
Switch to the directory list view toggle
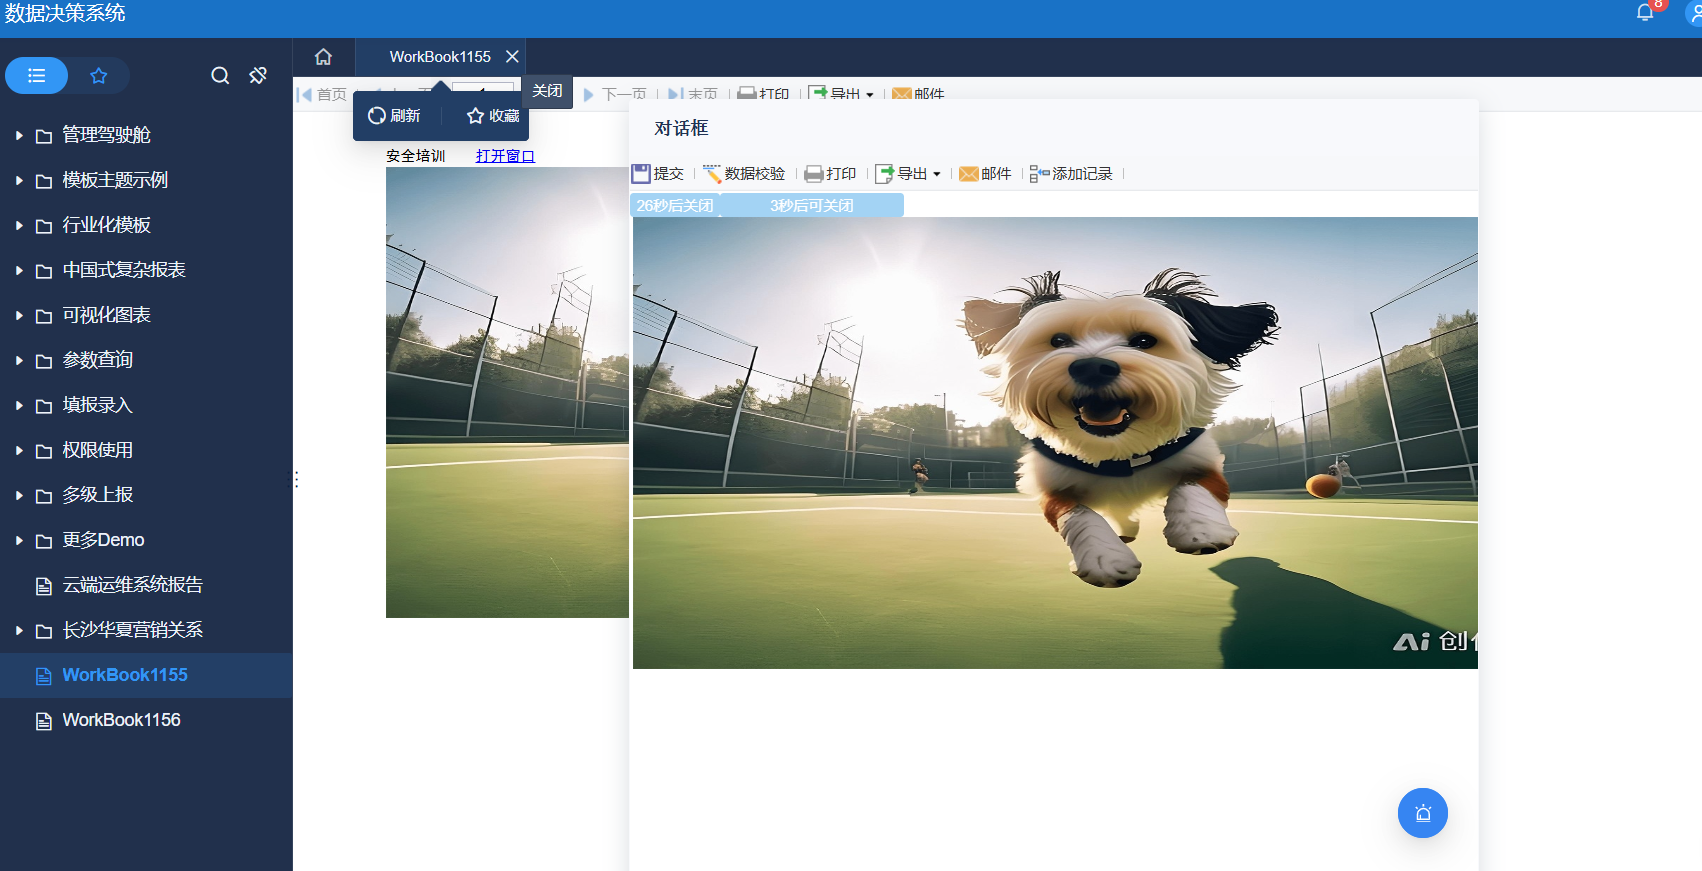pos(37,76)
